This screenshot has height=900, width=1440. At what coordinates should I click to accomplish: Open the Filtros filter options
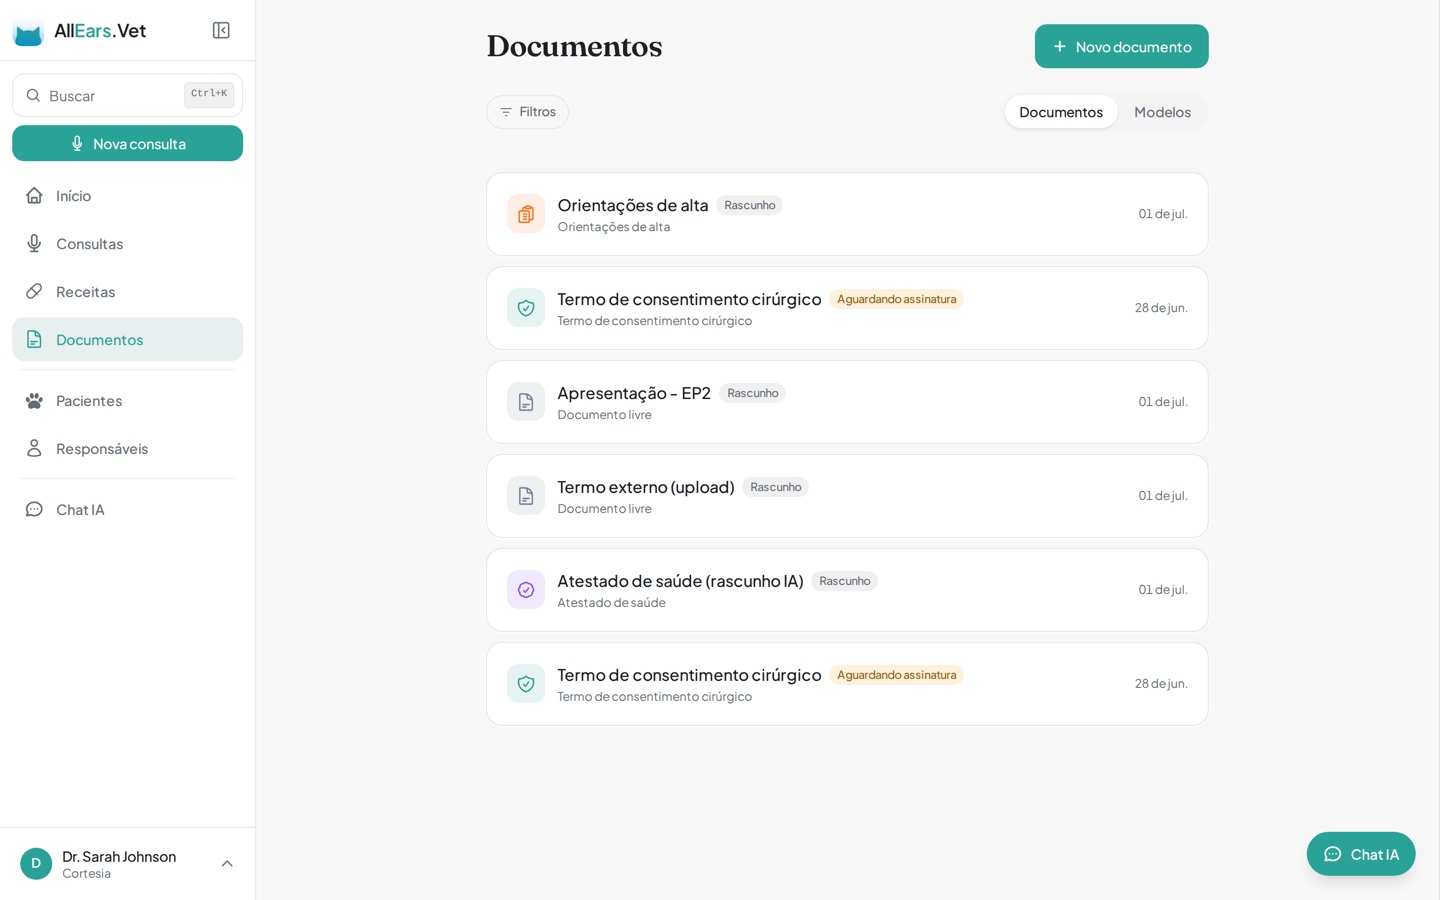point(527,112)
